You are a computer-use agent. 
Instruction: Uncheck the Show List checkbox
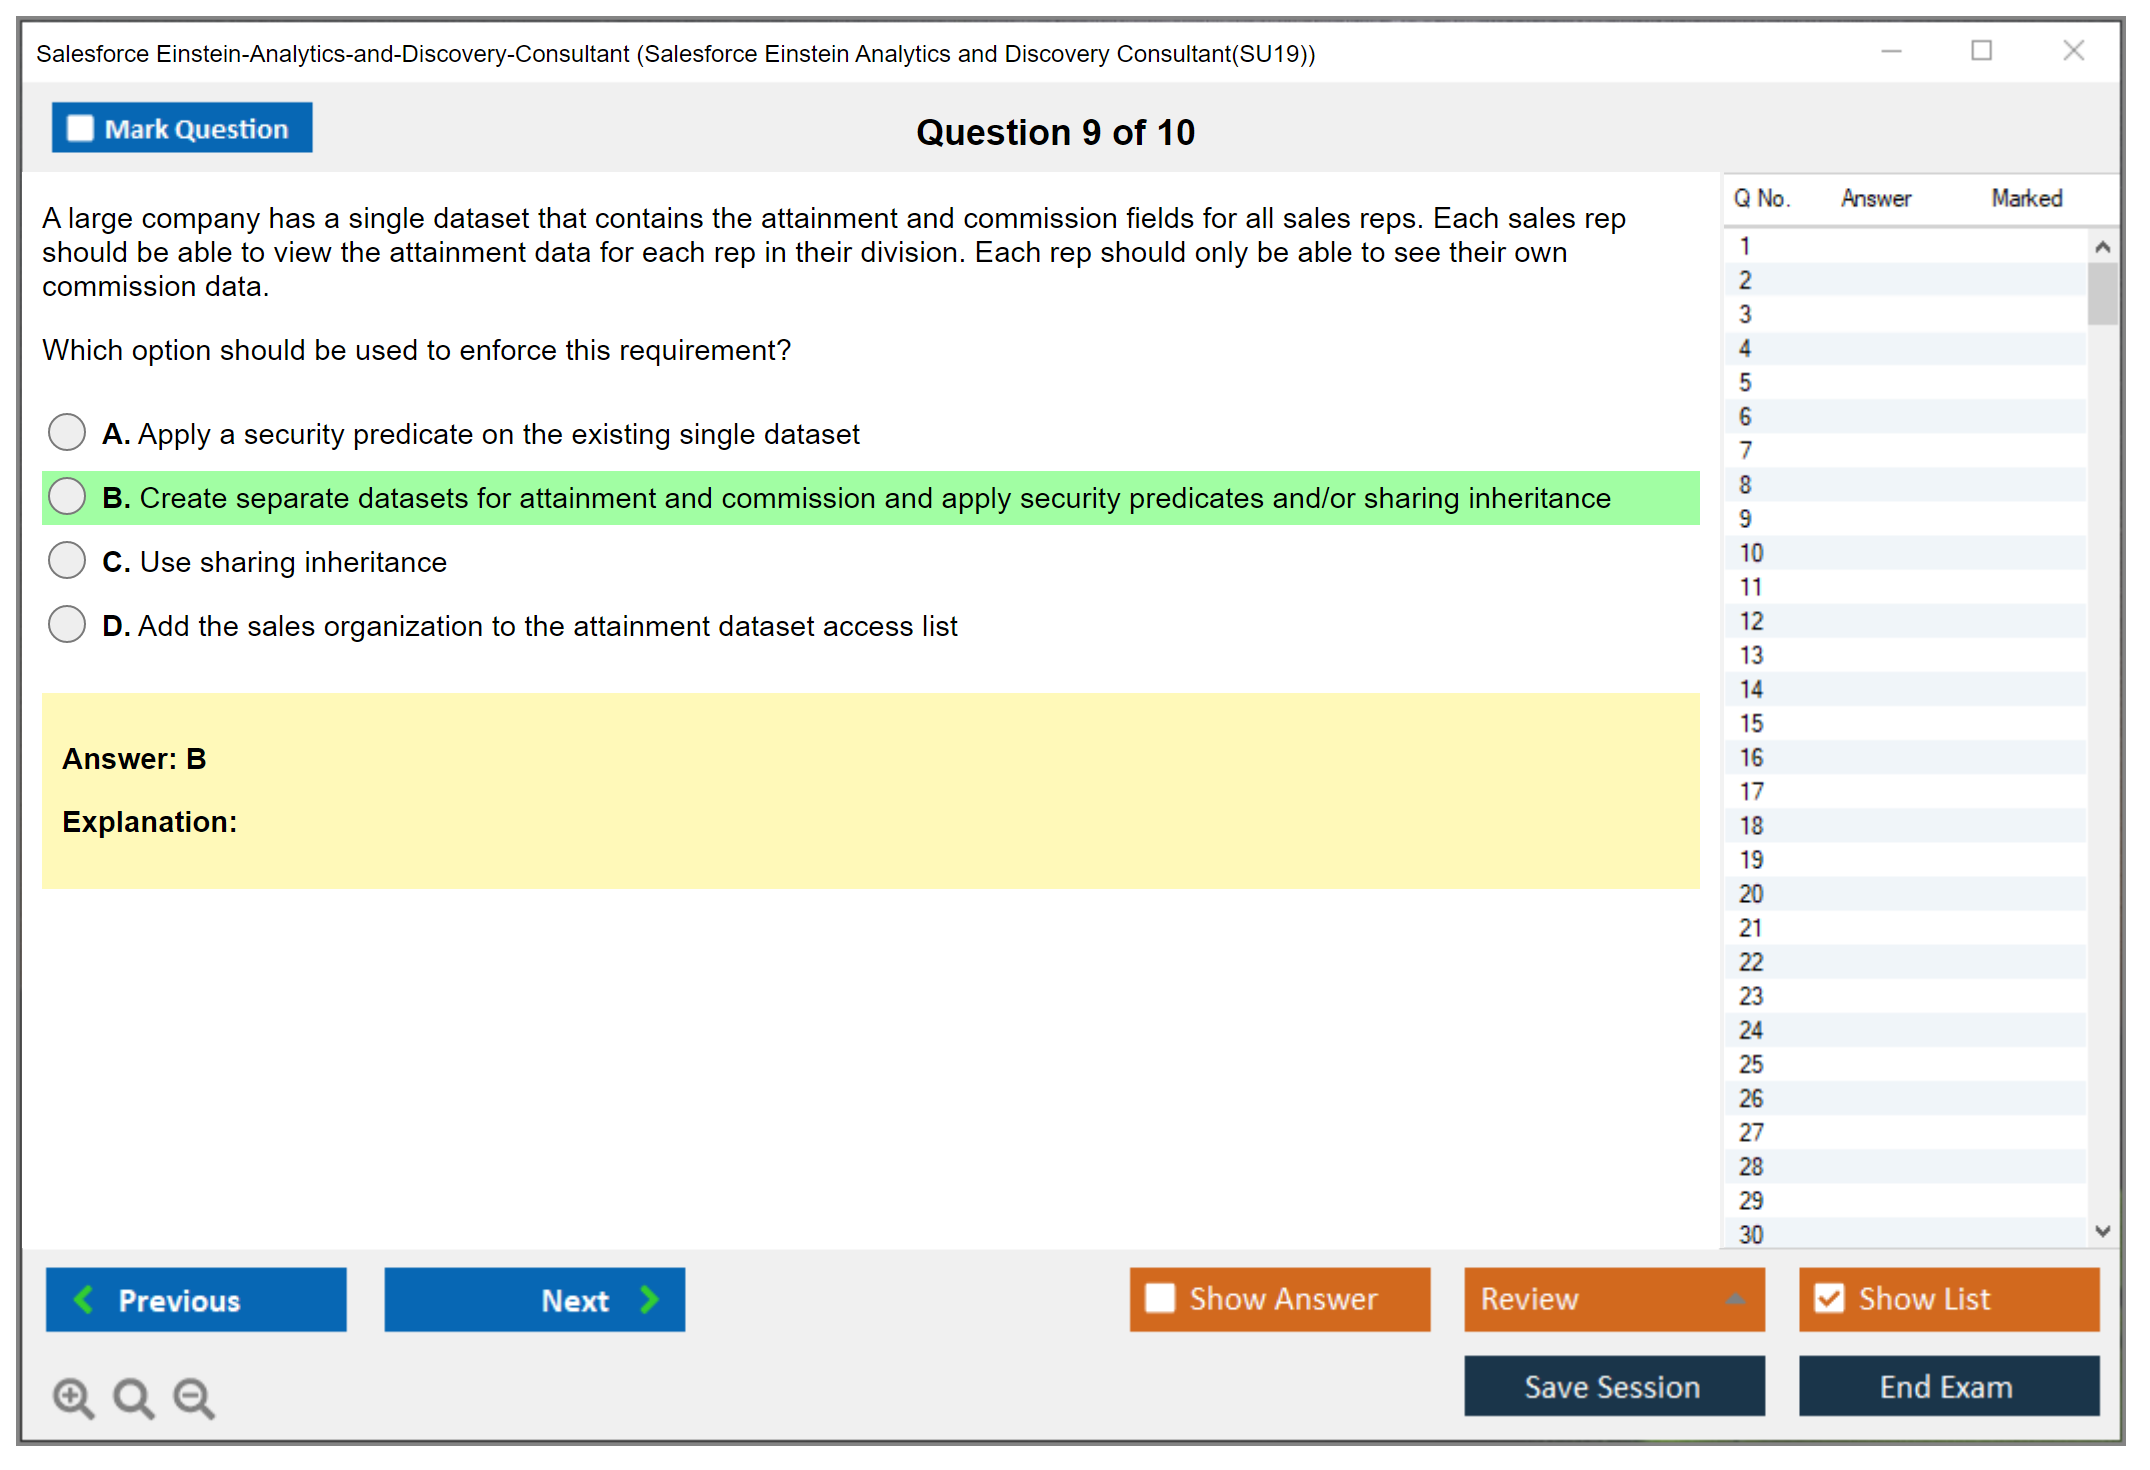pyautogui.click(x=1829, y=1298)
